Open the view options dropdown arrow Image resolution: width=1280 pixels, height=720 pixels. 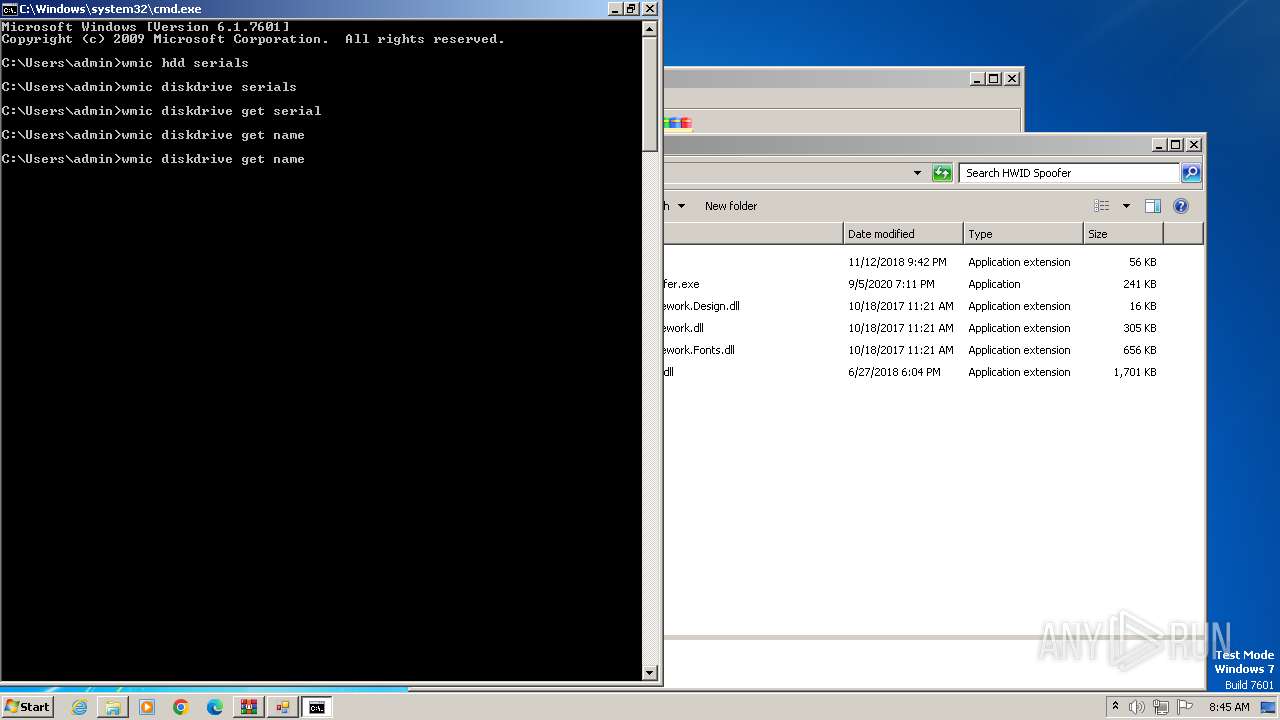click(x=1126, y=206)
